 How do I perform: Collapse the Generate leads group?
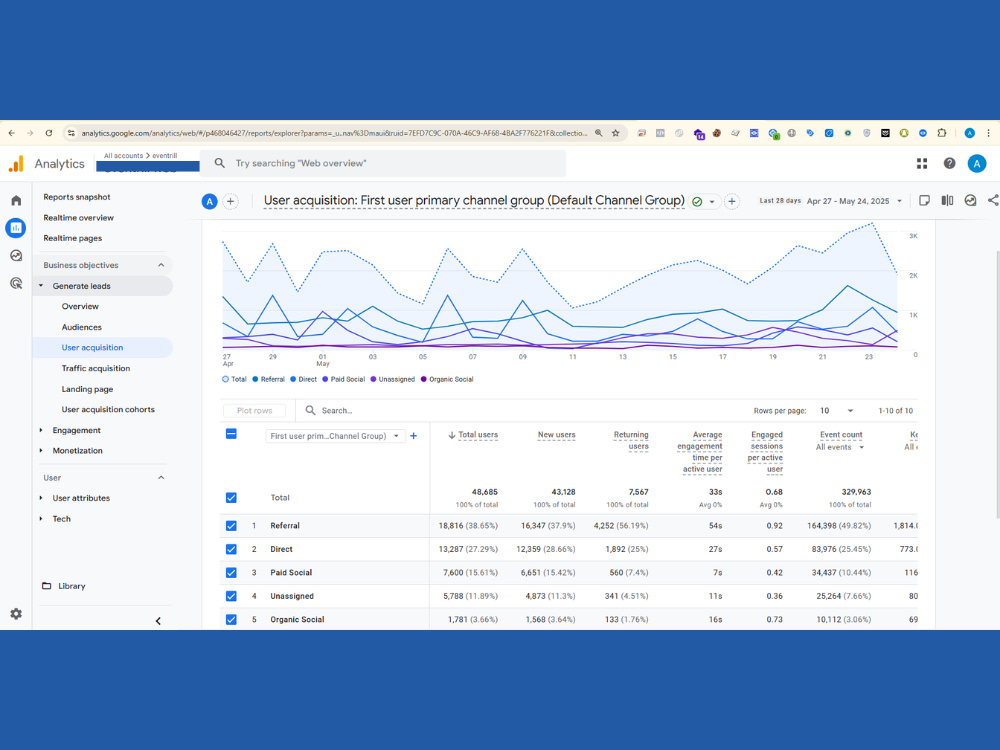pyautogui.click(x=41, y=286)
